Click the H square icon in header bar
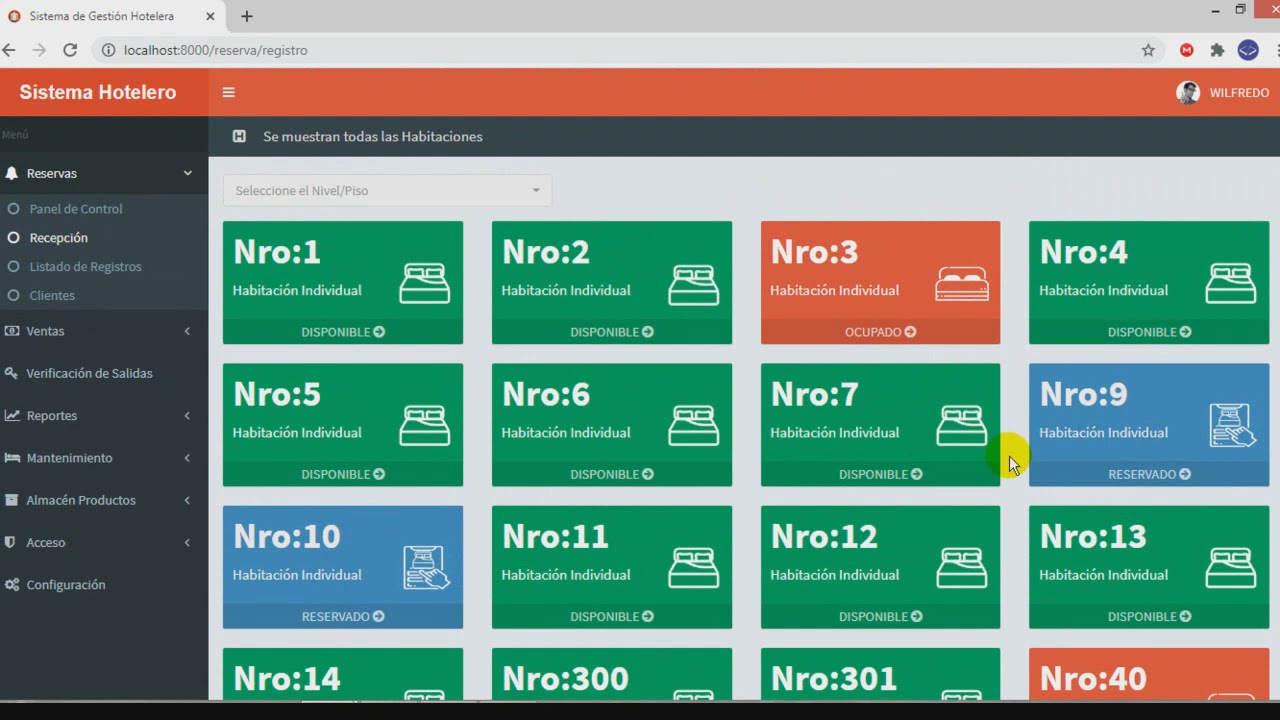Image resolution: width=1280 pixels, height=720 pixels. click(239, 136)
